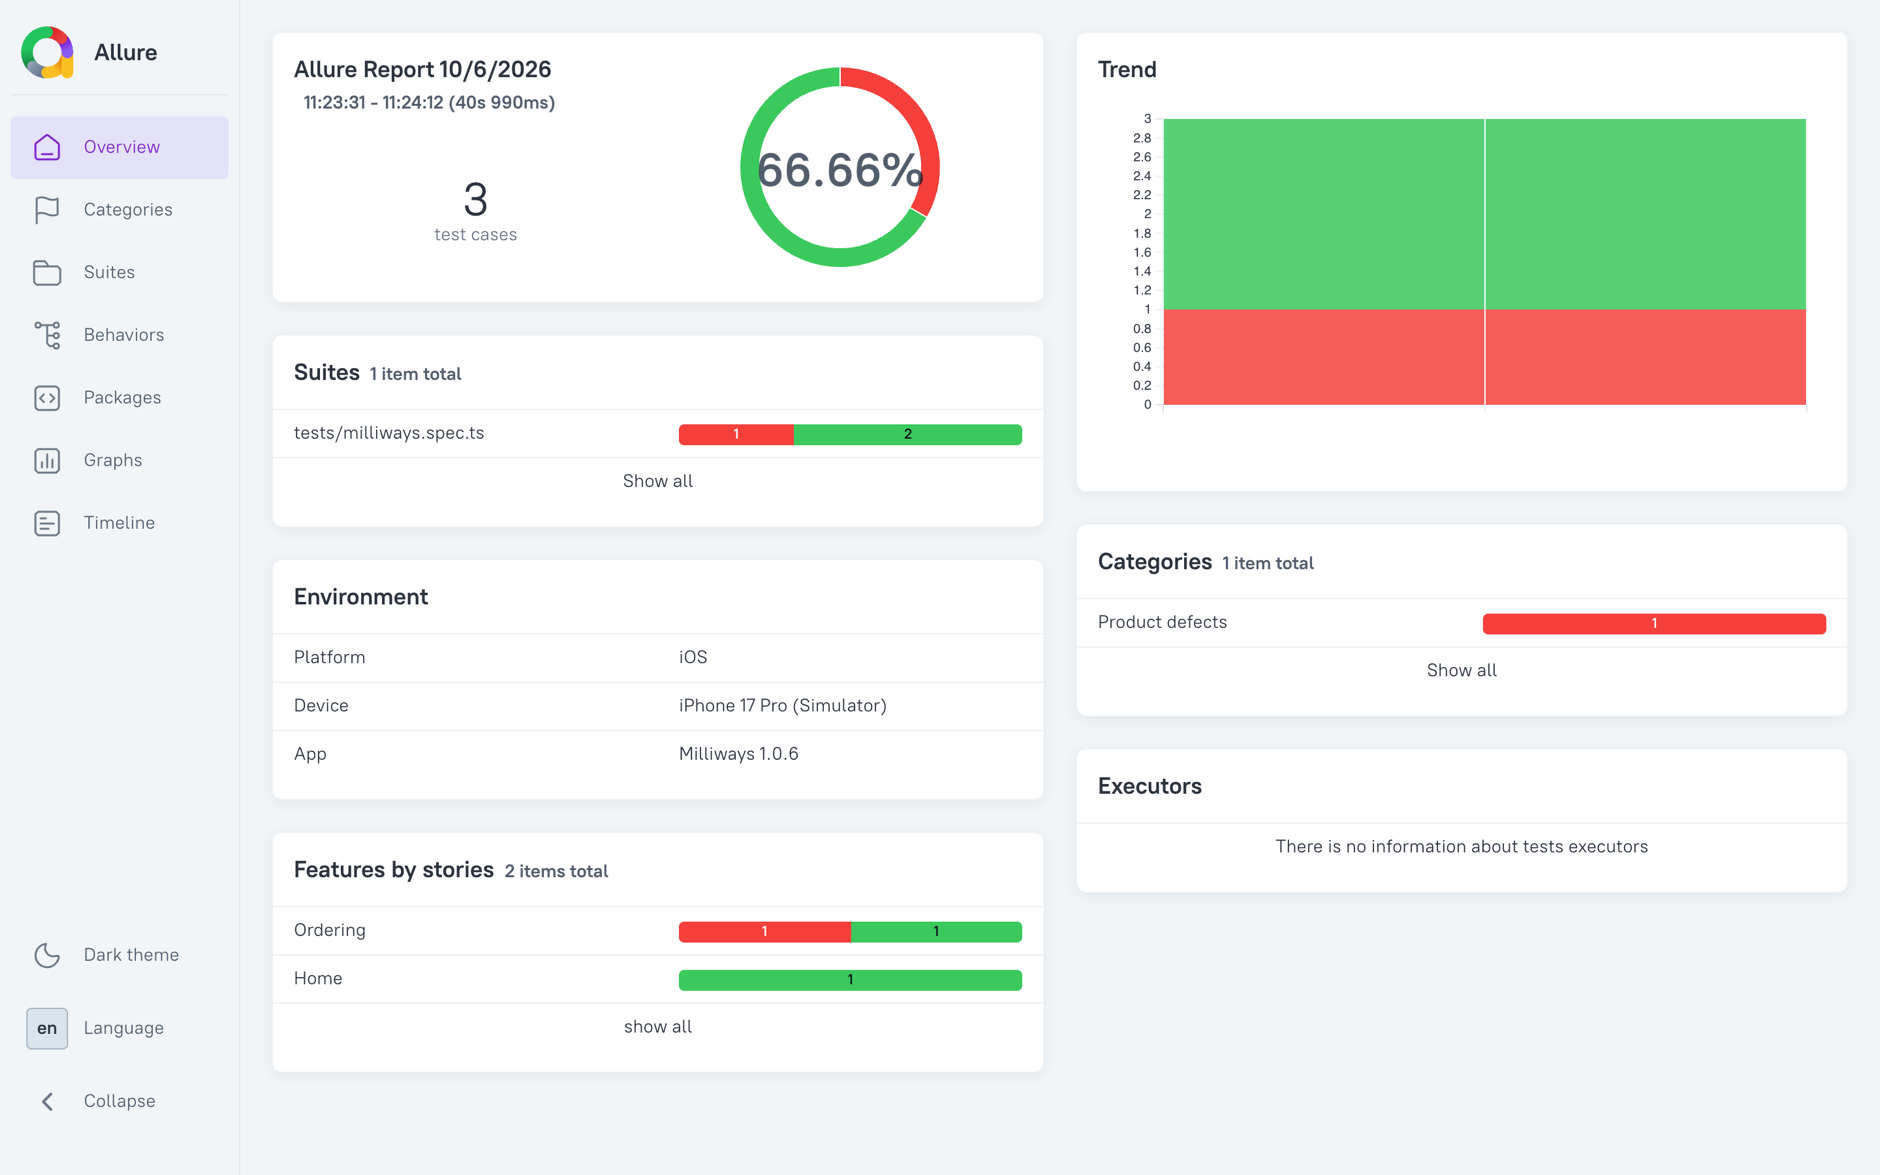Switch on Dark theme
The image size is (1880, 1175).
pos(131,955)
